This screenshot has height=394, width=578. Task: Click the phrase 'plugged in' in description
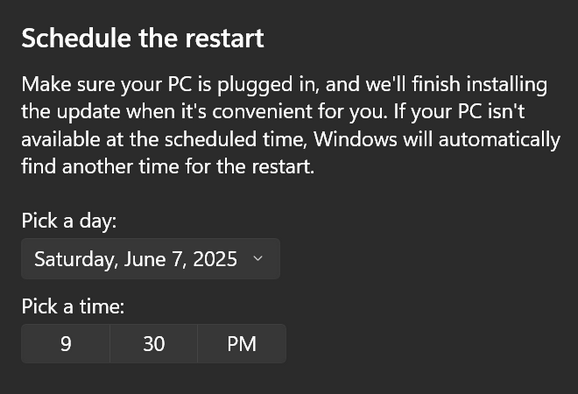point(267,85)
